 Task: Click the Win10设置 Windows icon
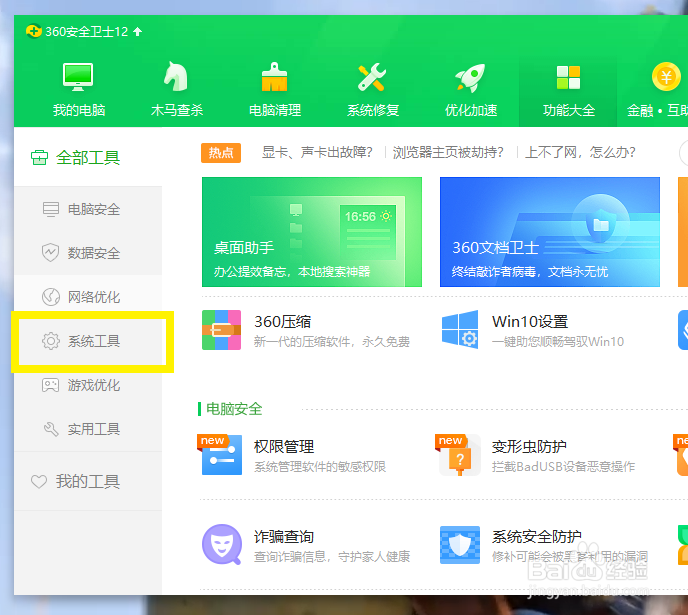[x=460, y=330]
